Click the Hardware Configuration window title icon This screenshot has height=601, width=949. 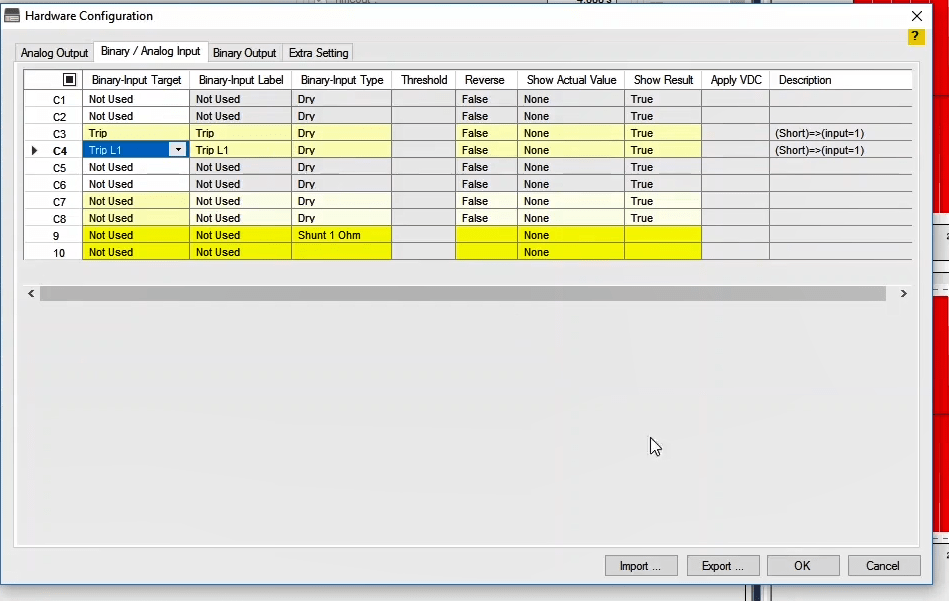[x=12, y=16]
